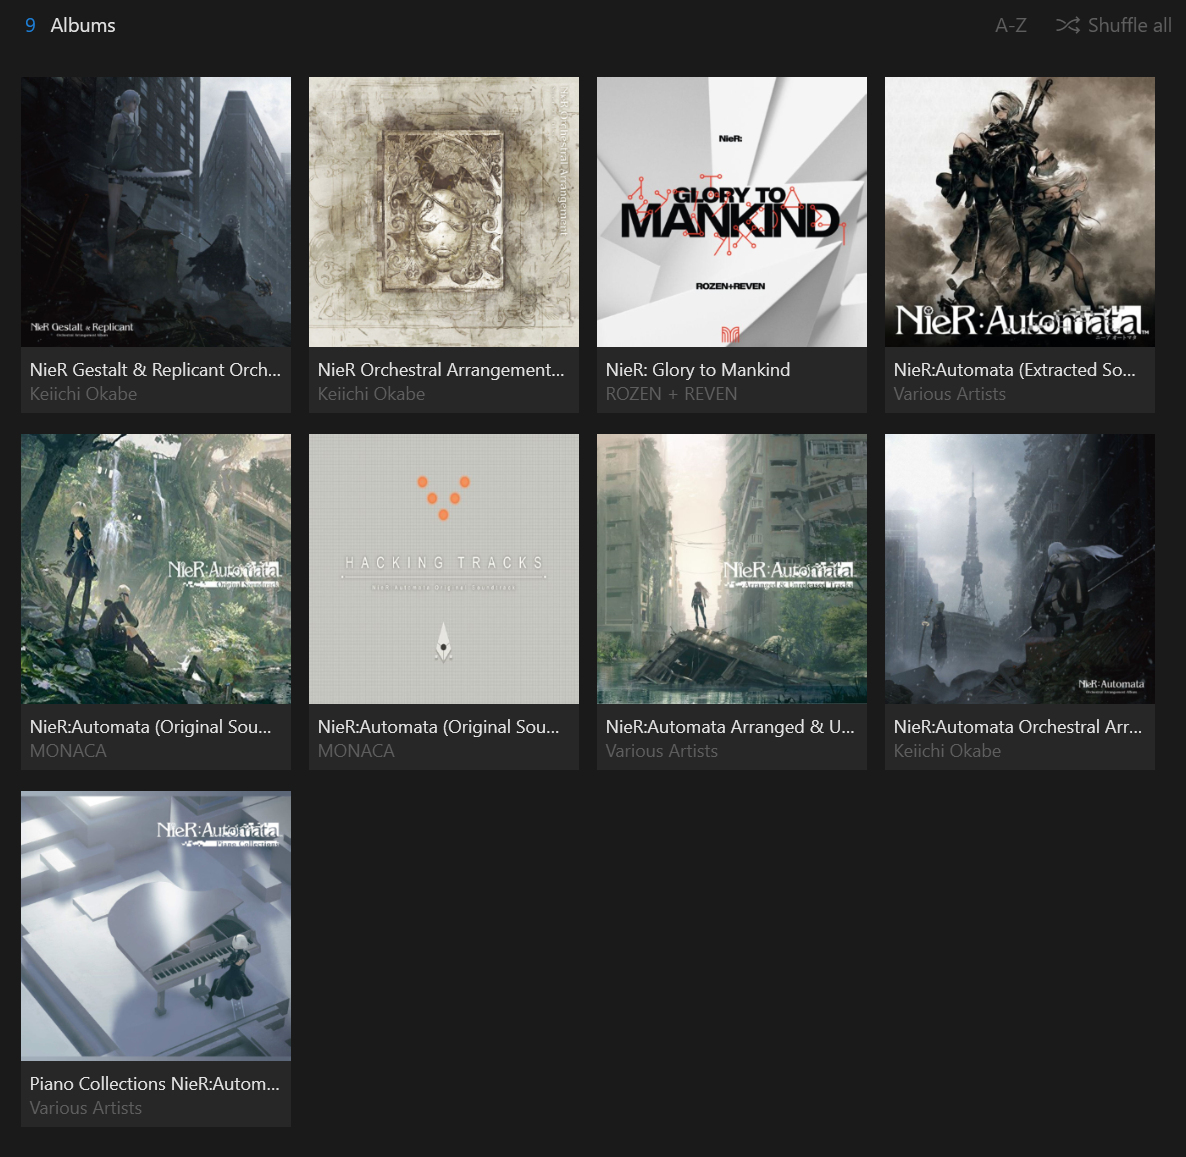Click the 'NieR: Glory to Mankind' title
This screenshot has width=1186, height=1157.
click(x=698, y=370)
